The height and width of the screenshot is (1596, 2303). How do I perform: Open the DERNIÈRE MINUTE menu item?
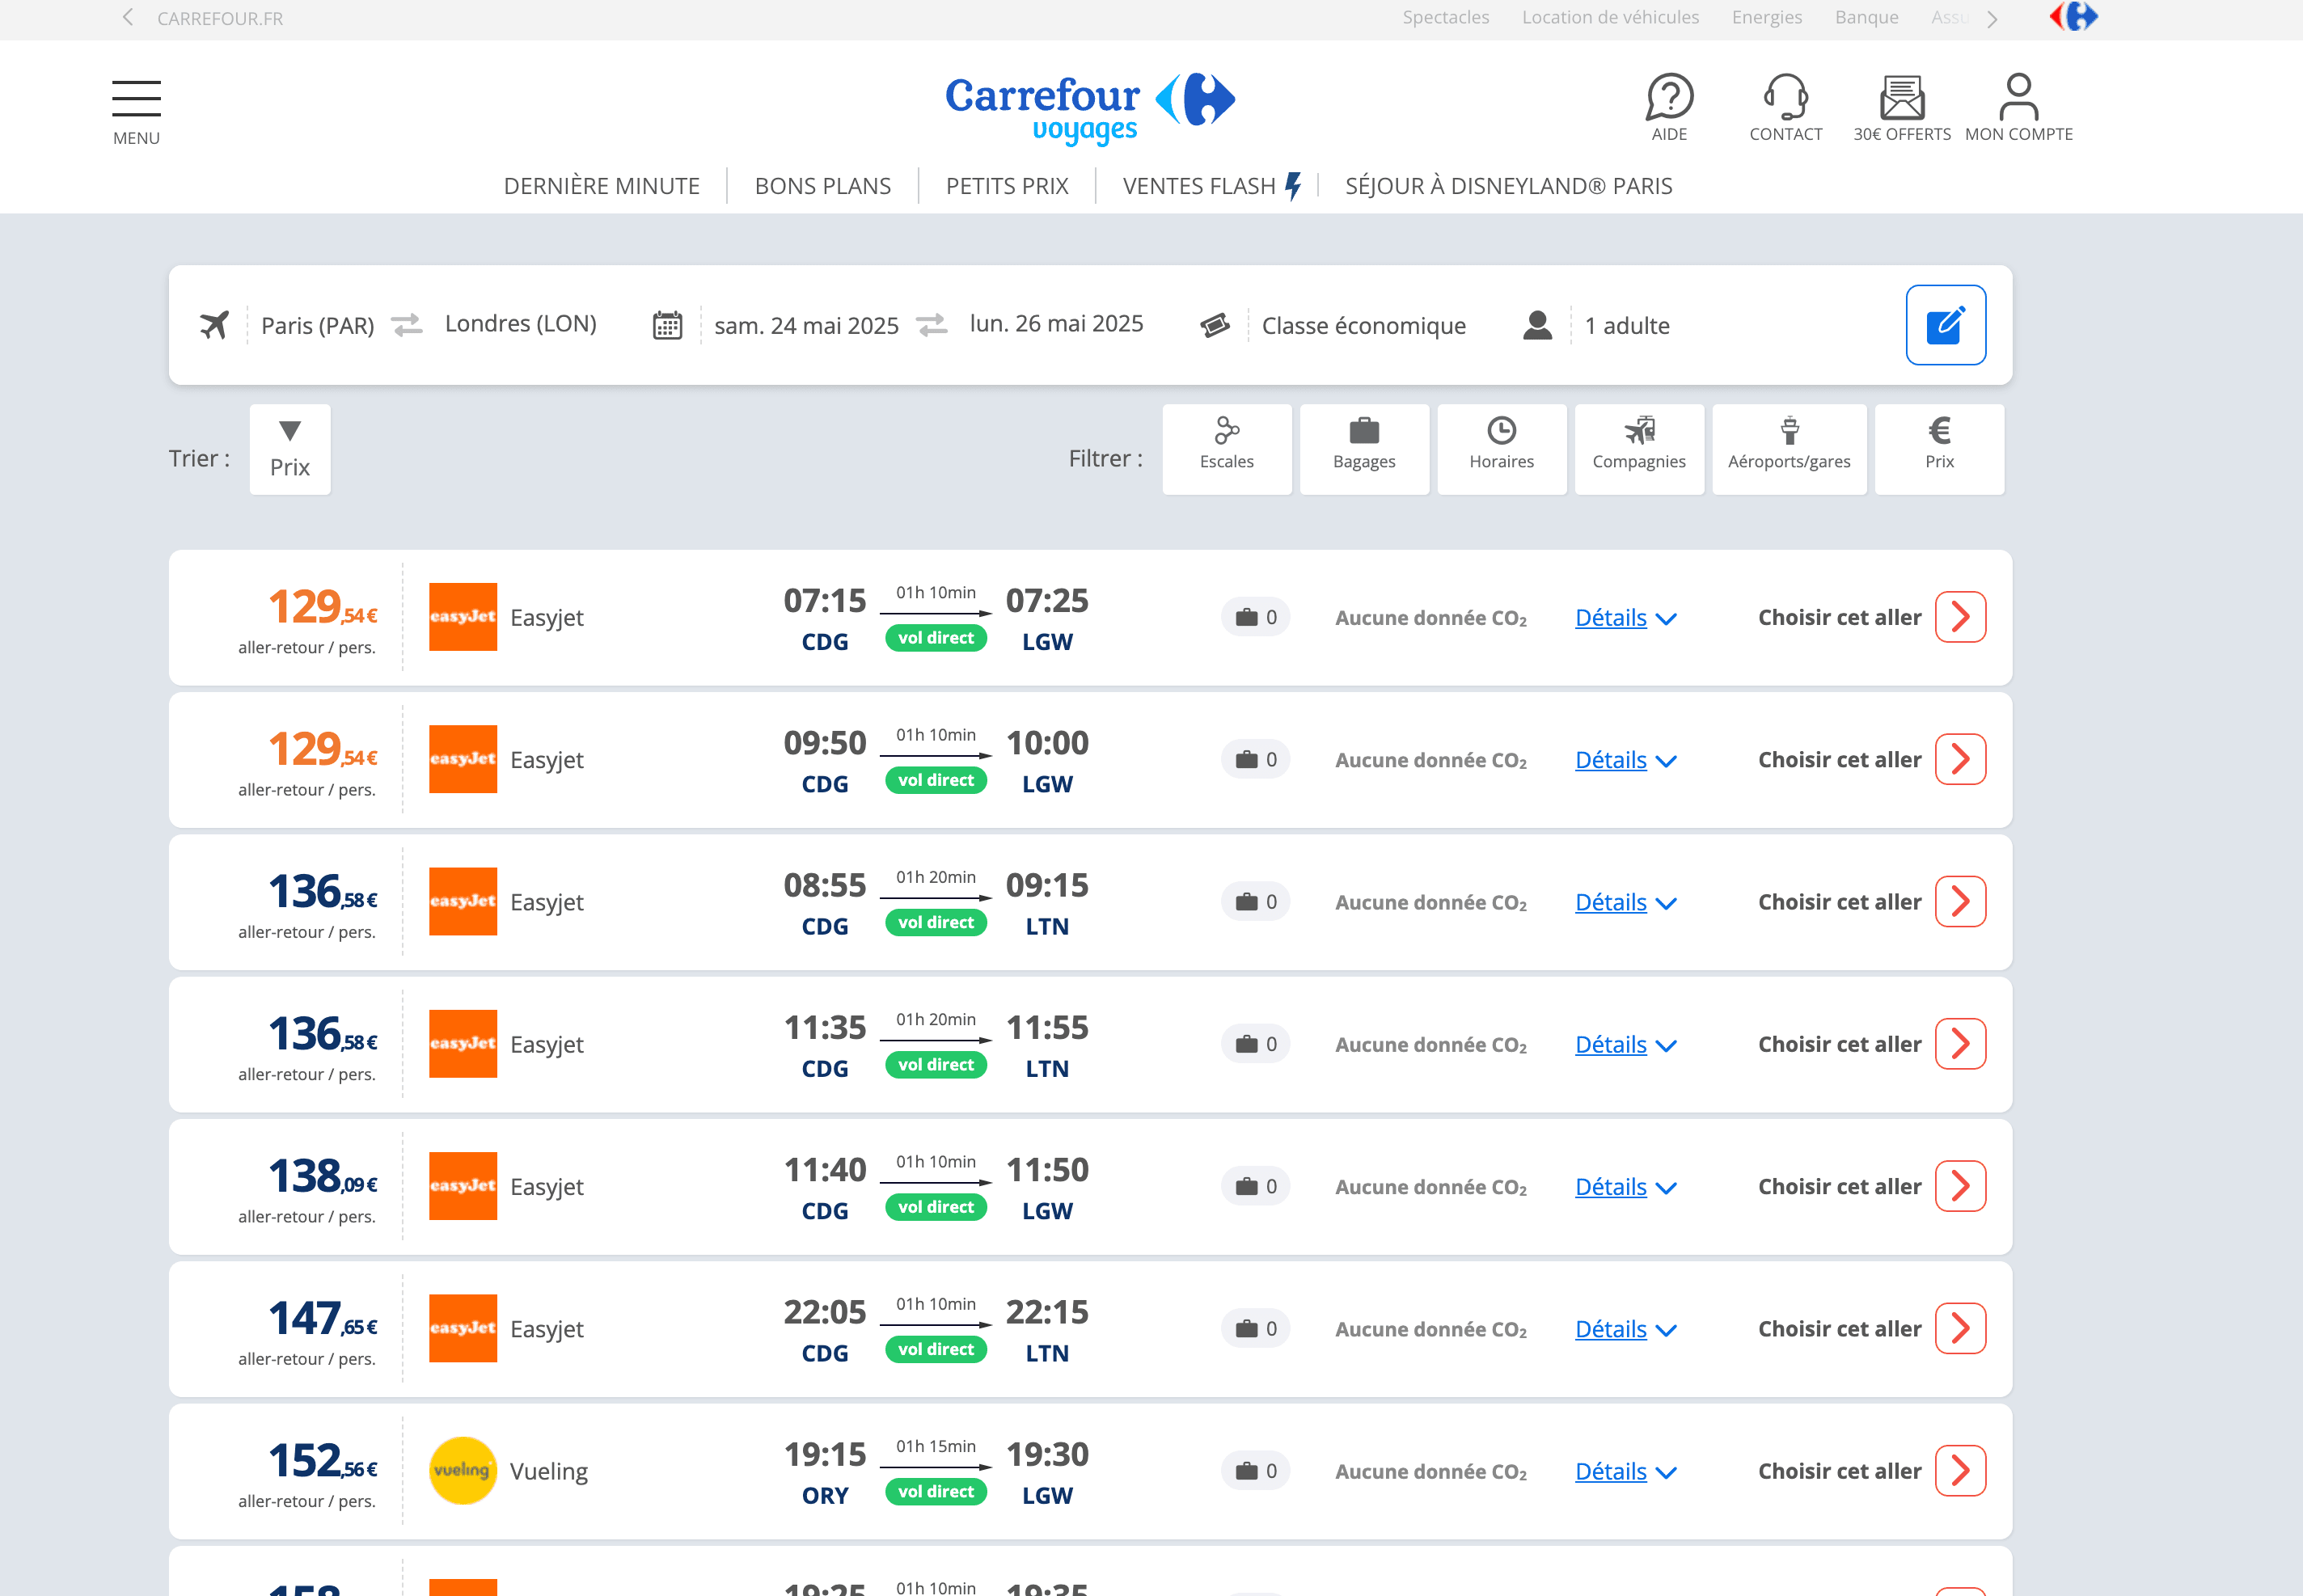pyautogui.click(x=601, y=186)
